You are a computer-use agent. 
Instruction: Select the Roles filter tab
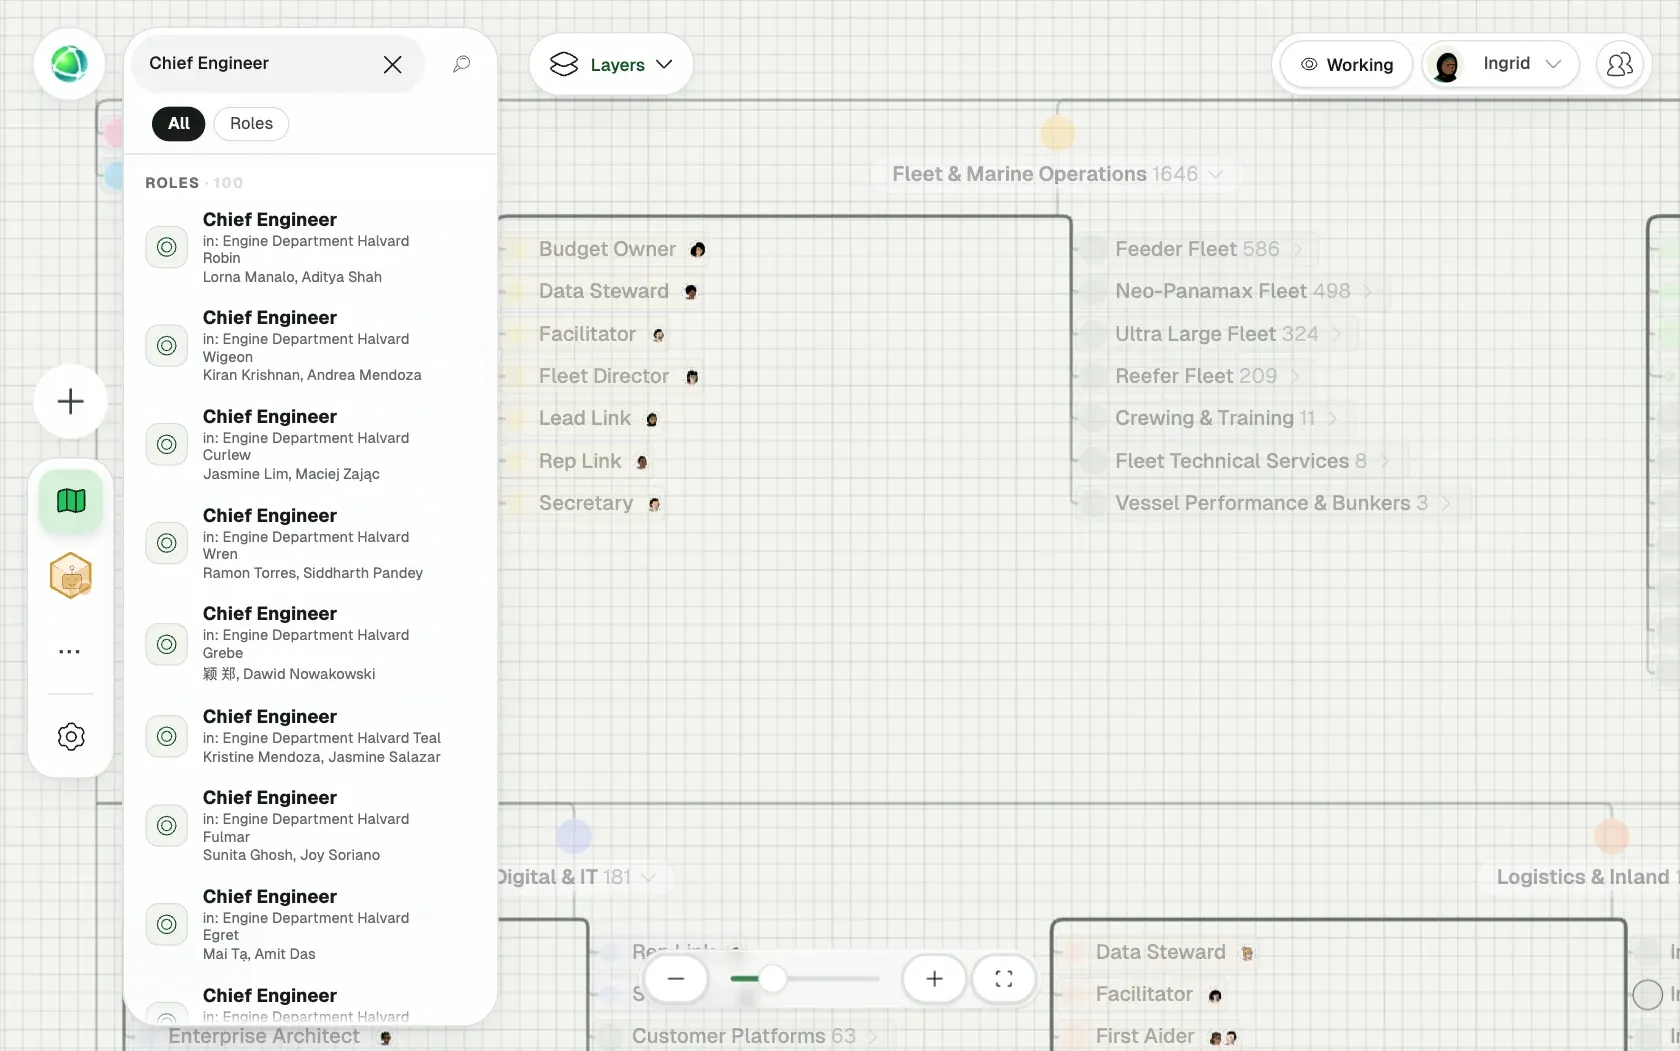coord(251,124)
